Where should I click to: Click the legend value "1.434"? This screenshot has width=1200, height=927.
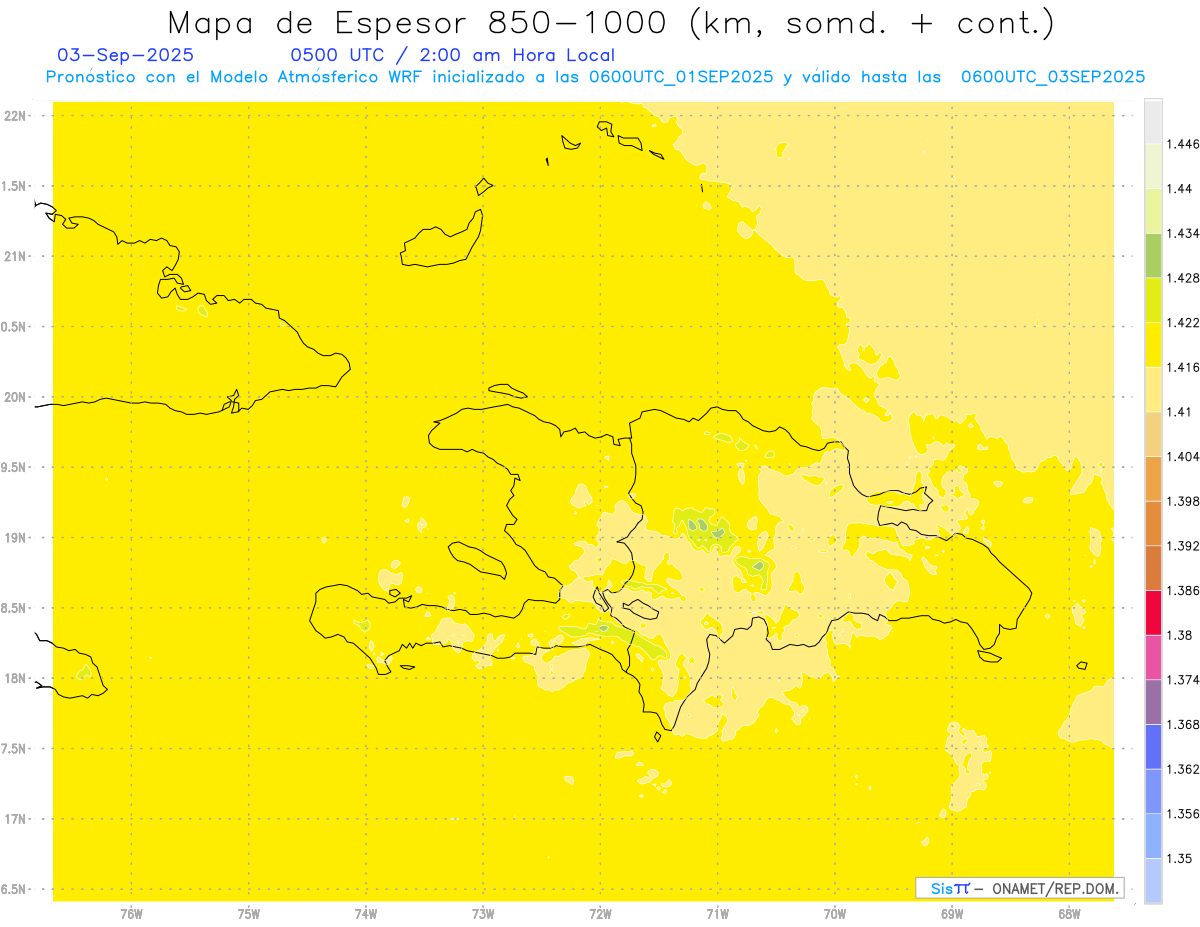(x=1184, y=234)
